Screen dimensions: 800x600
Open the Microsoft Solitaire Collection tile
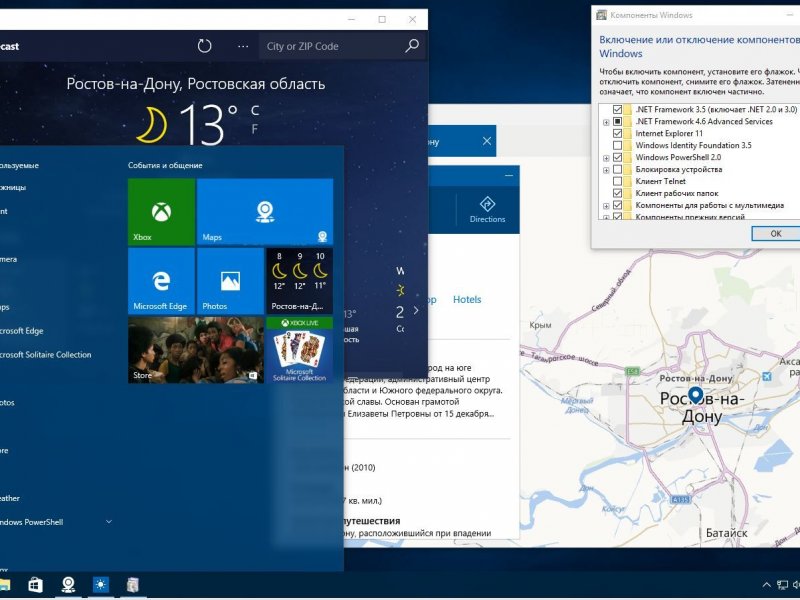tap(299, 350)
